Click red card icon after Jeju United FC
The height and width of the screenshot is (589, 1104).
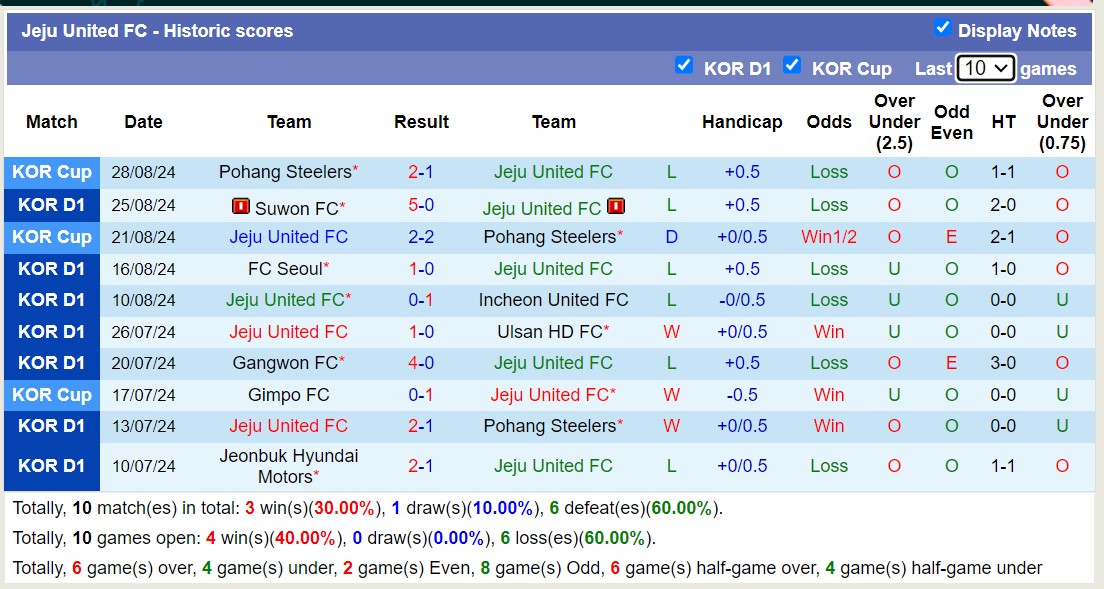615,207
